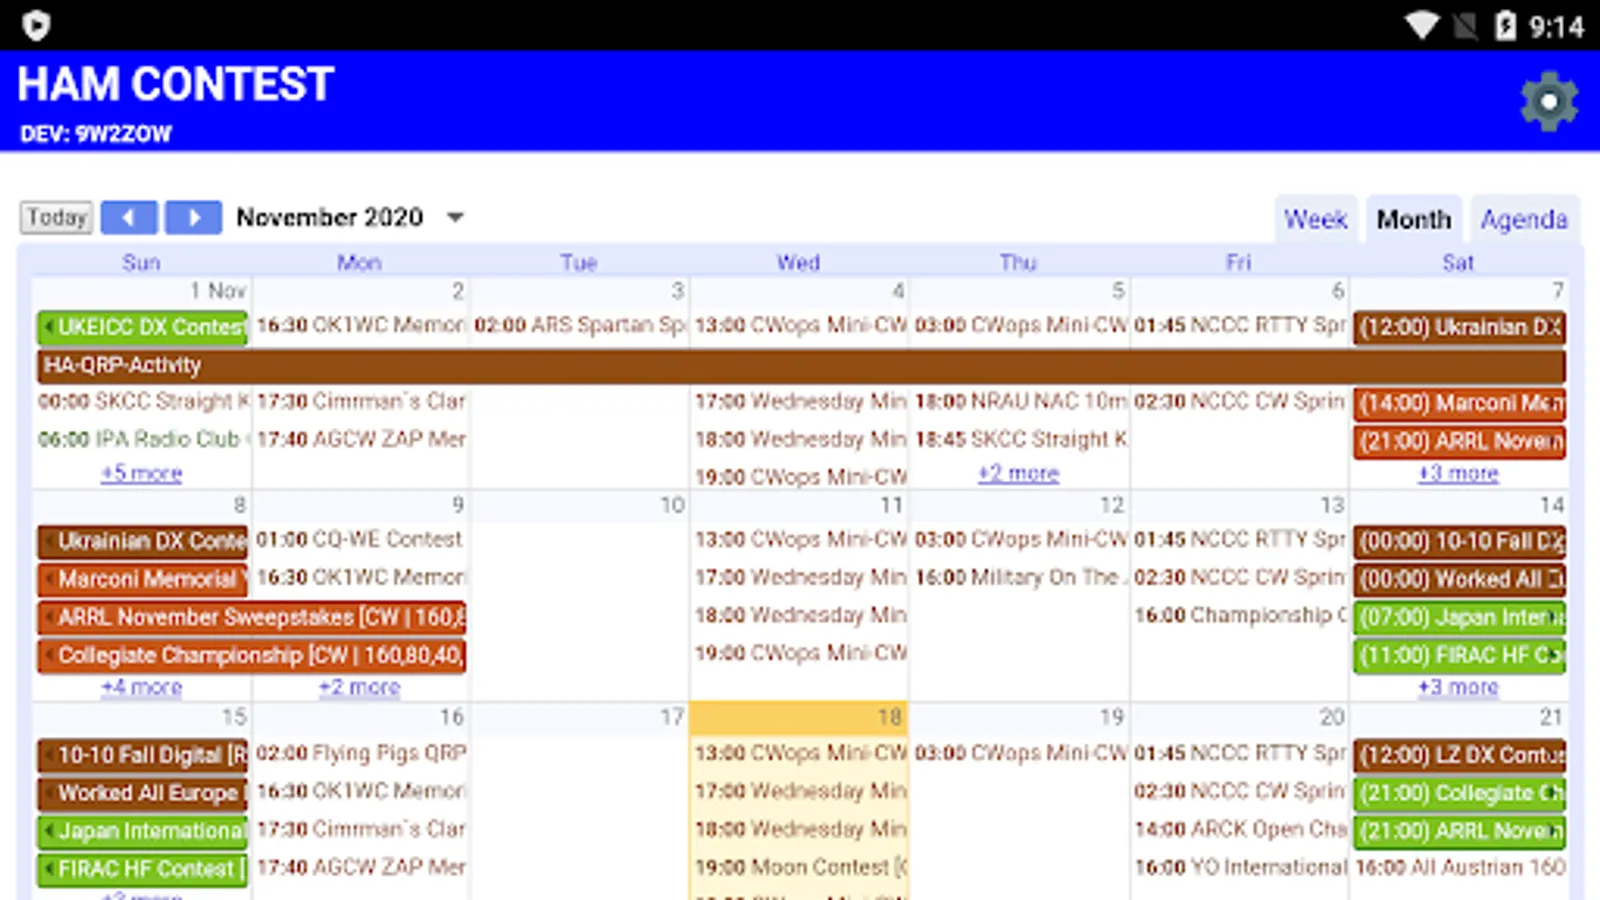Open the (00:00) 10-10 Fall DX event
Viewport: 1600px width, 900px height.
coord(1460,541)
